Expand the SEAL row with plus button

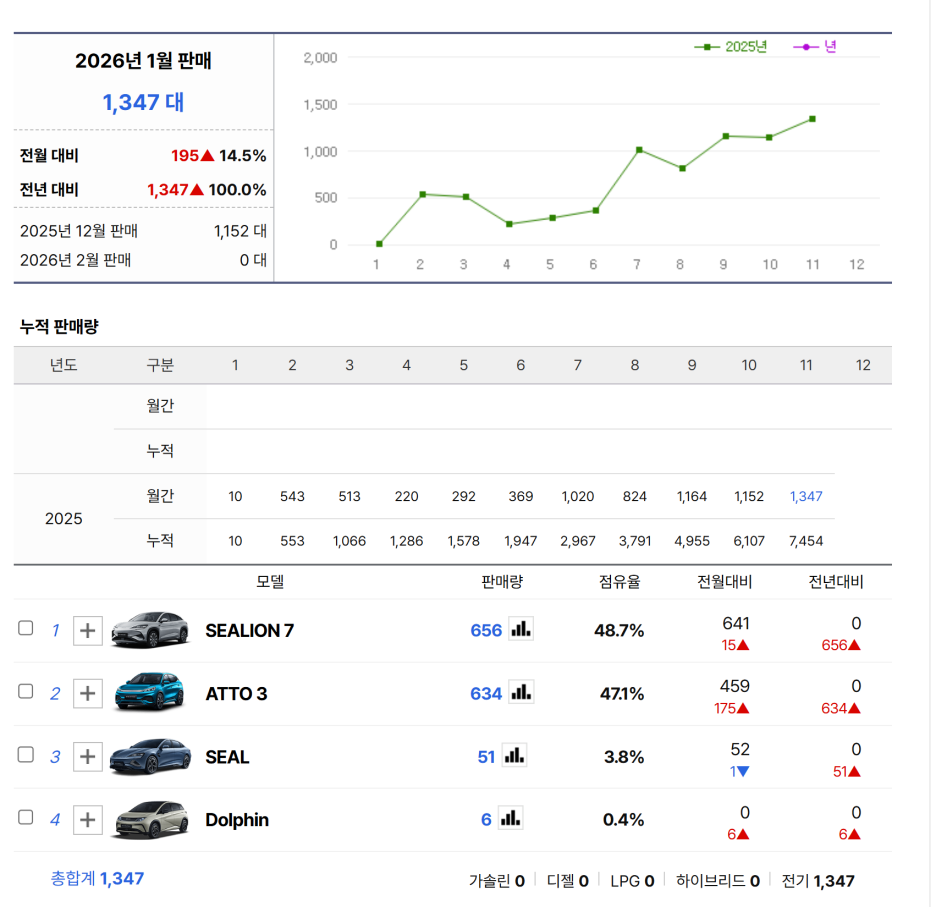(88, 757)
